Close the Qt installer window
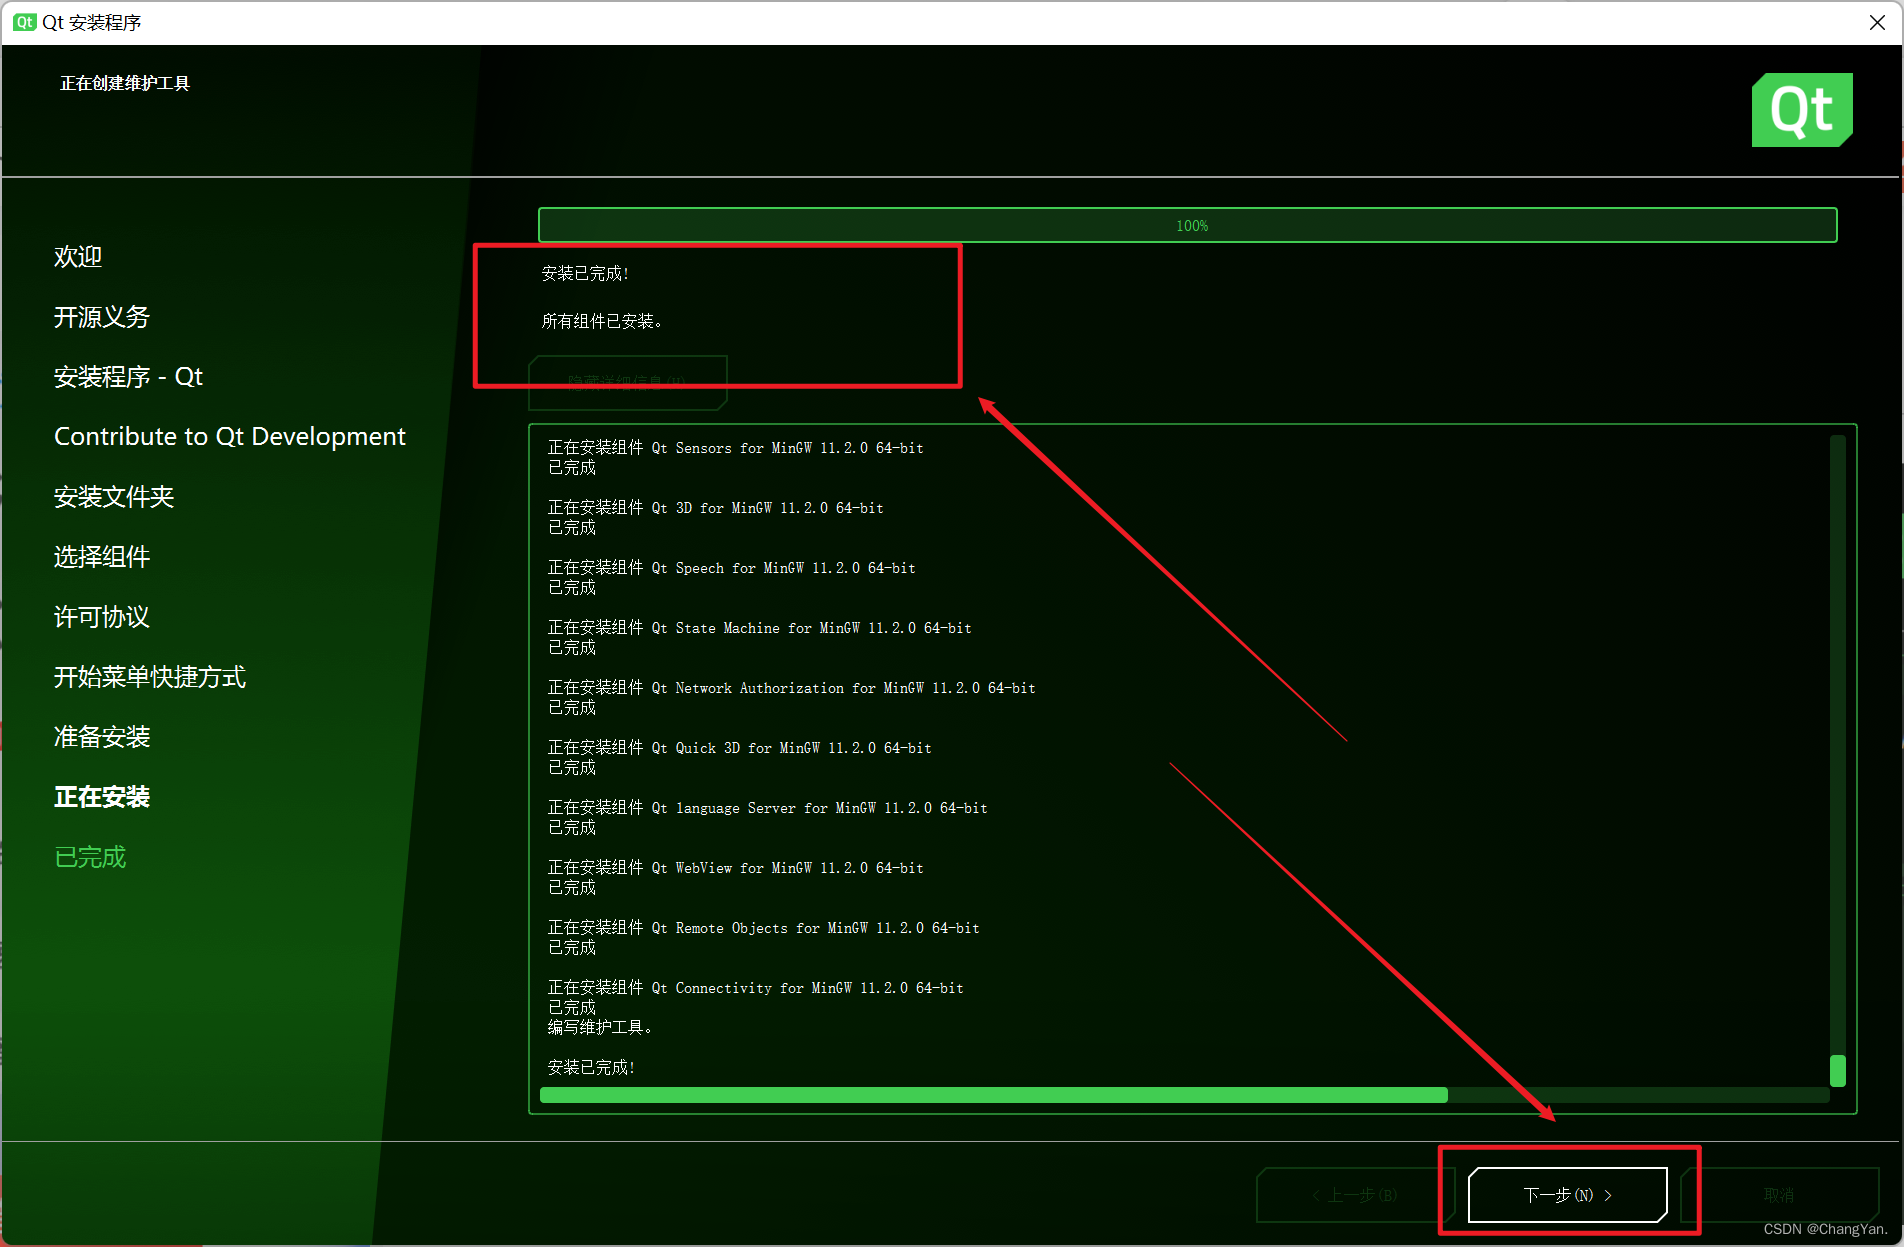 click(1877, 22)
